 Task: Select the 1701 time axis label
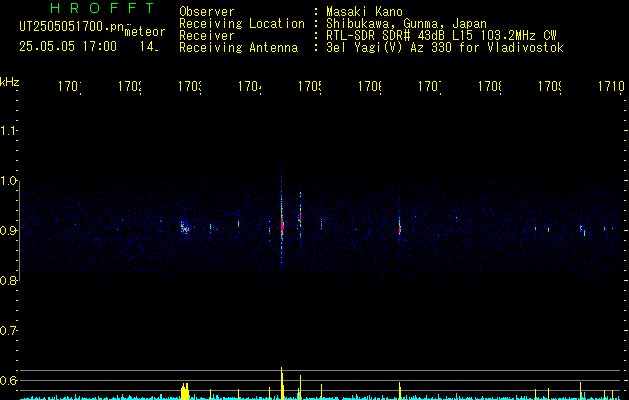pyautogui.click(x=70, y=86)
